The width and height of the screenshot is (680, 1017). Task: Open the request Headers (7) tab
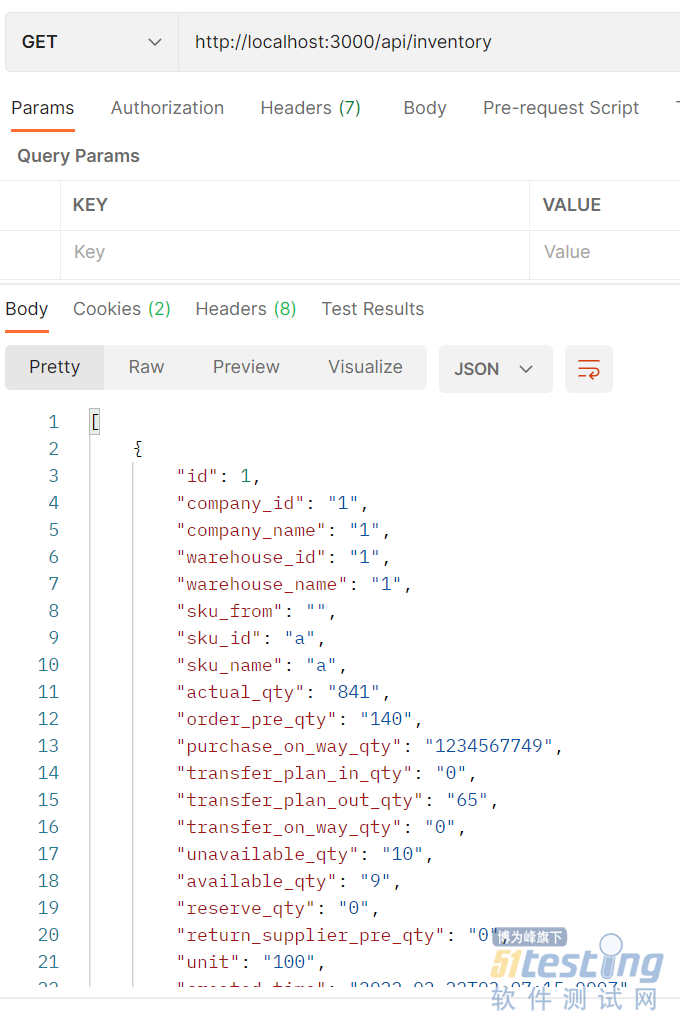[310, 108]
